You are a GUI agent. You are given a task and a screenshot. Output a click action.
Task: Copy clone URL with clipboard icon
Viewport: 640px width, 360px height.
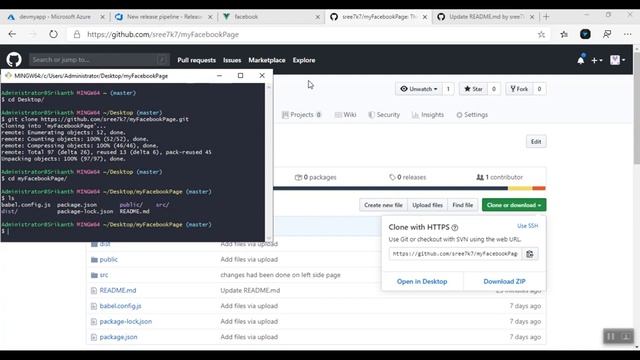coord(529,254)
